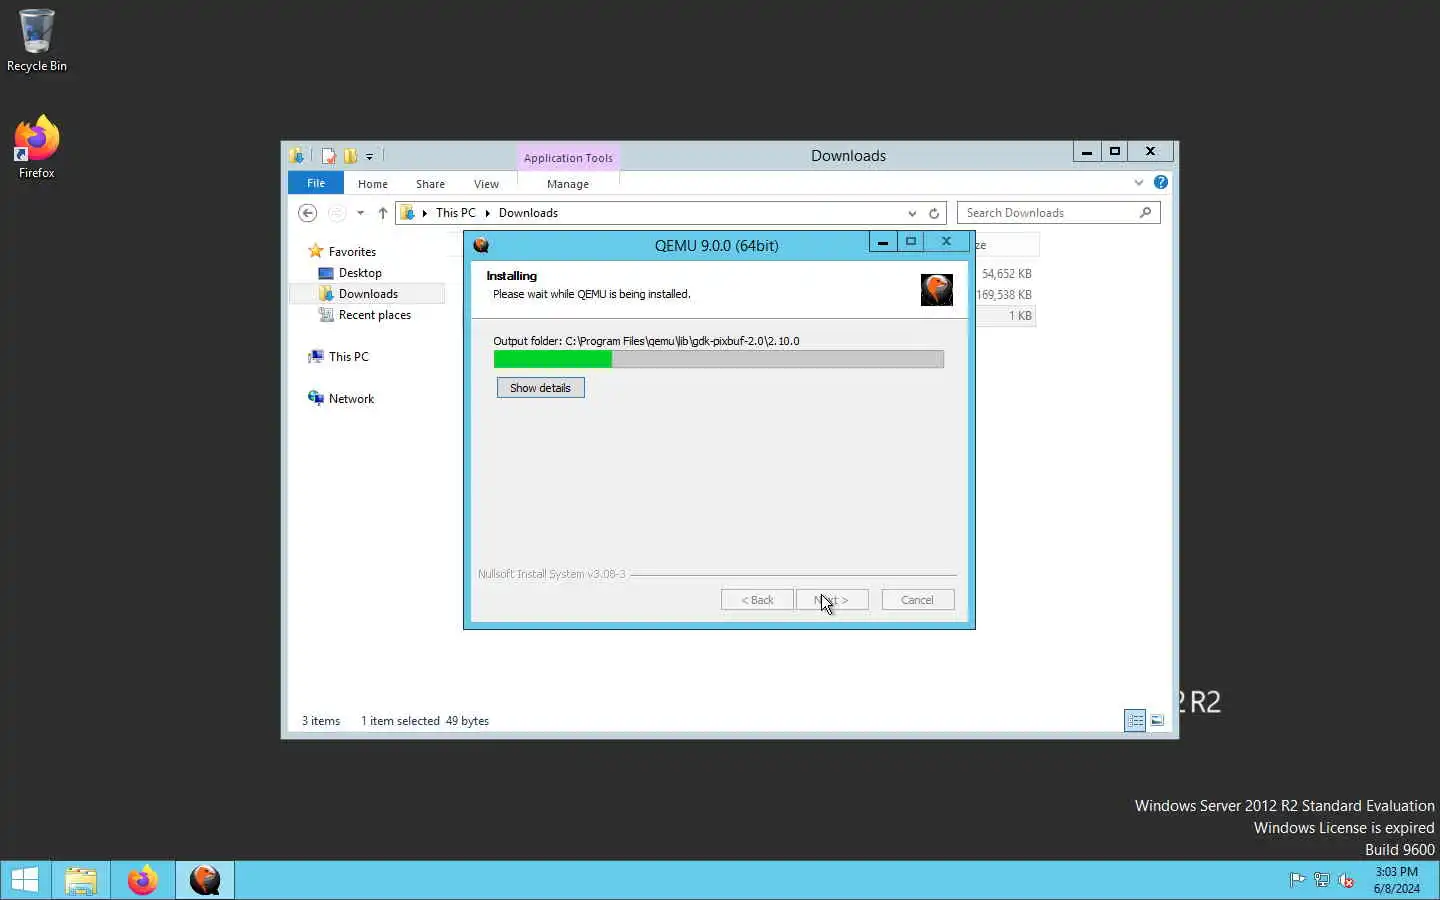Select the QEMU installer taskbar icon
Image resolution: width=1440 pixels, height=900 pixels.
(205, 880)
